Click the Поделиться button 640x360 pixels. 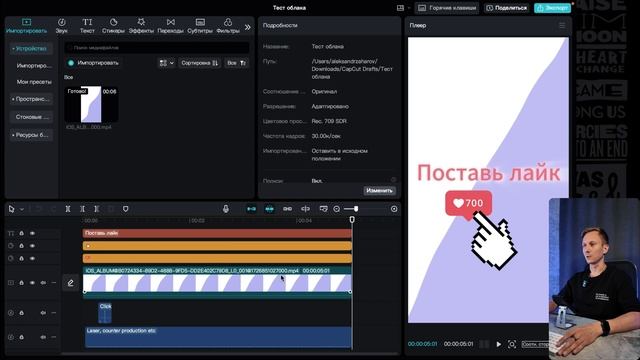click(x=507, y=8)
